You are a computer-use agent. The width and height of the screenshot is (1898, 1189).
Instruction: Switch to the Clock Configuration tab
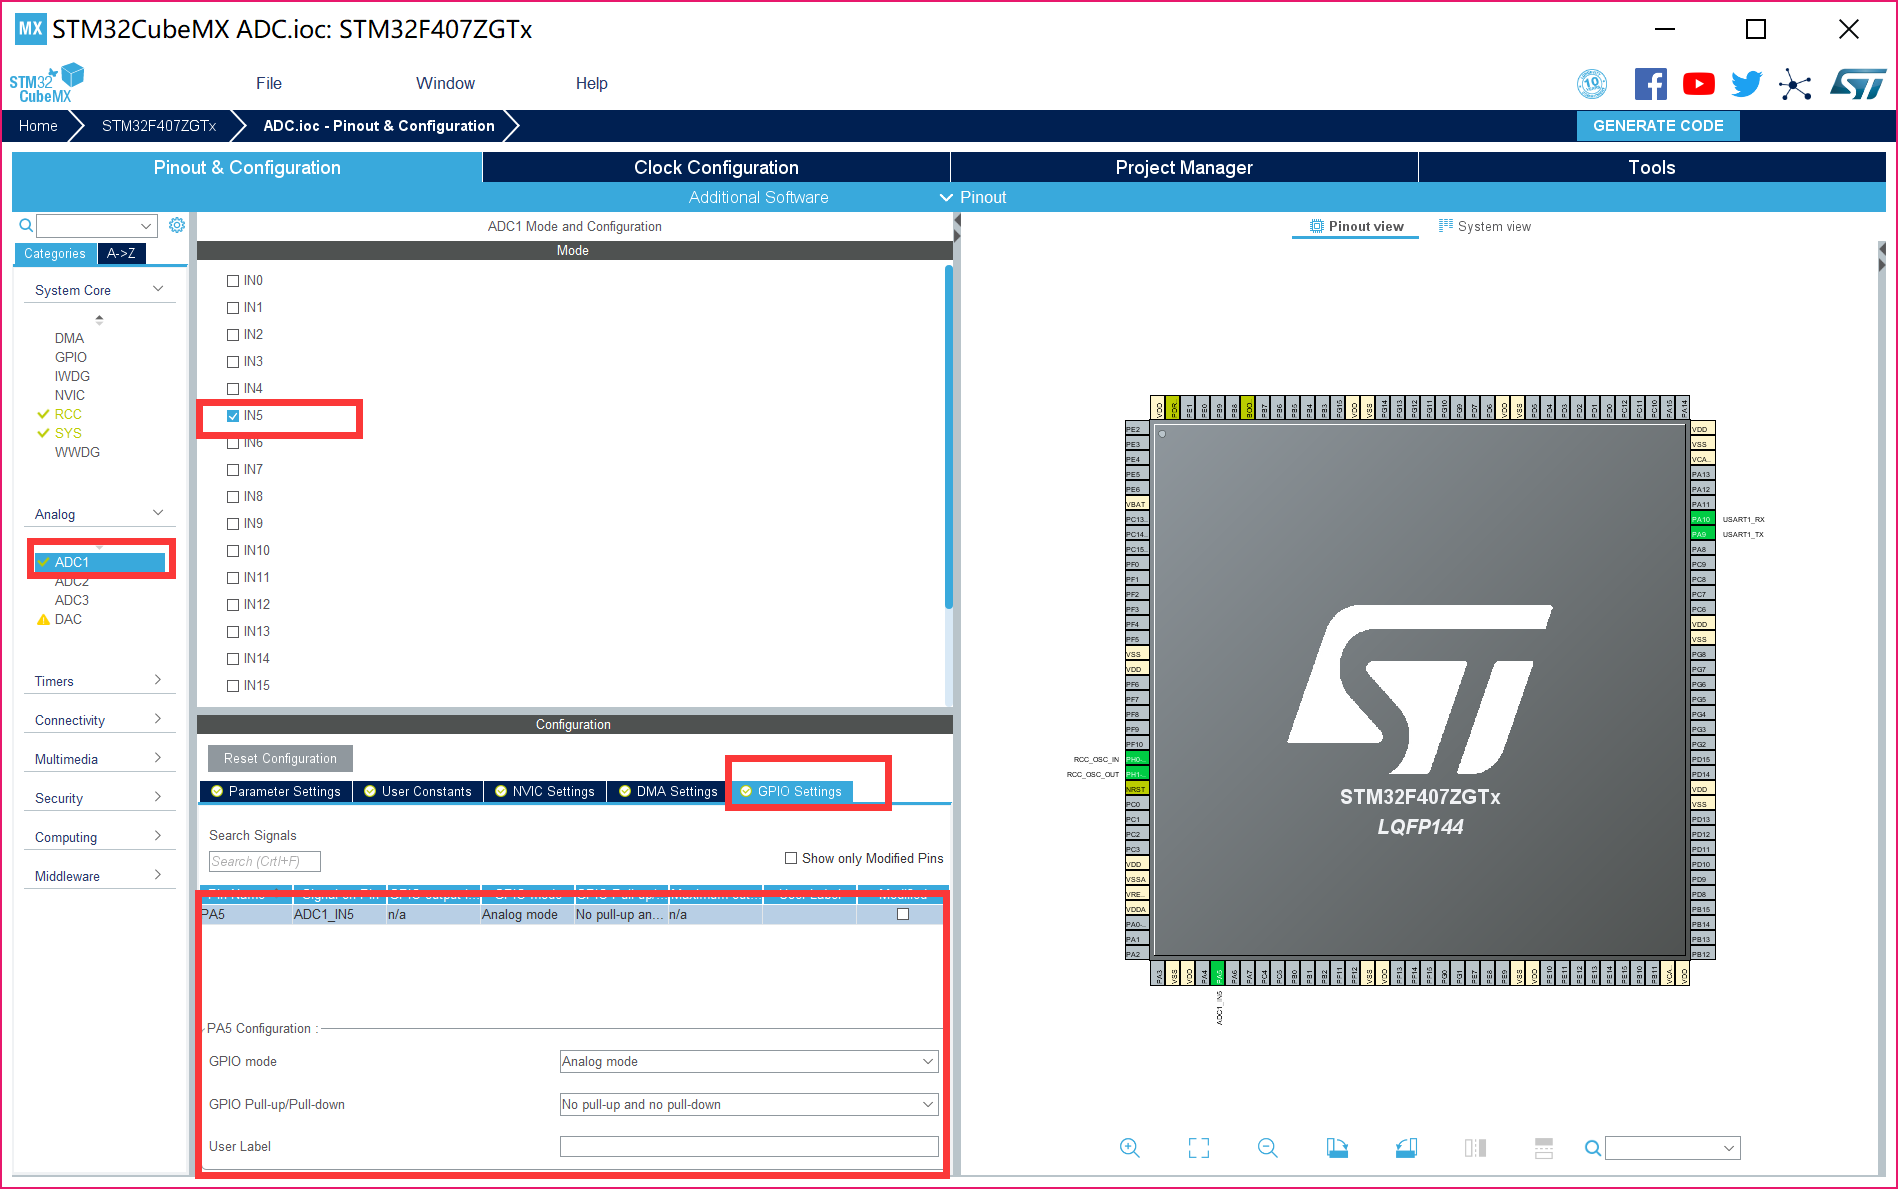pyautogui.click(x=715, y=167)
